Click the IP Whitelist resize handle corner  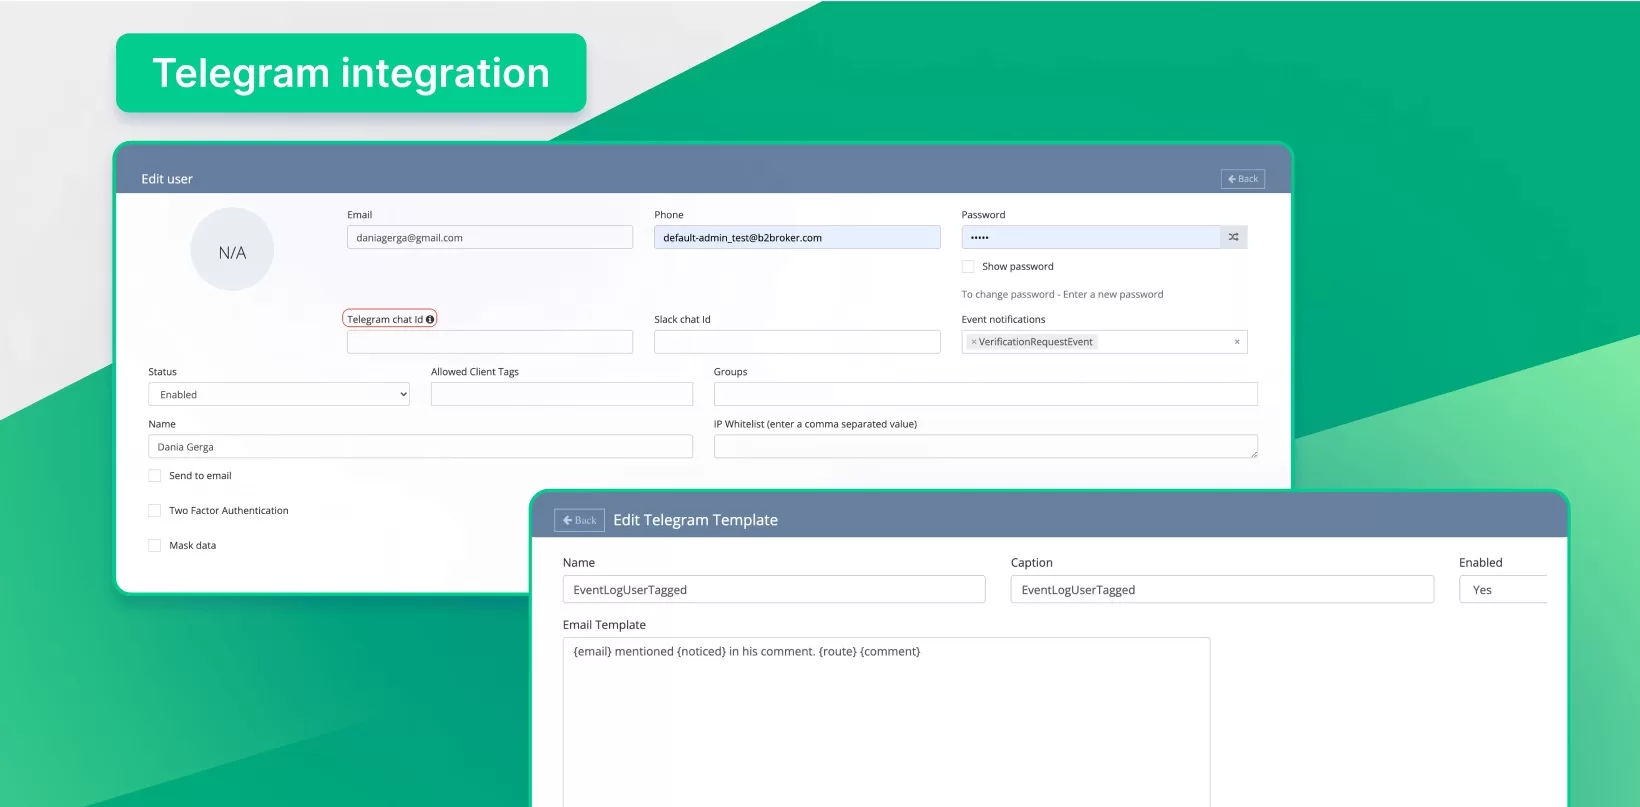(x=1253, y=454)
